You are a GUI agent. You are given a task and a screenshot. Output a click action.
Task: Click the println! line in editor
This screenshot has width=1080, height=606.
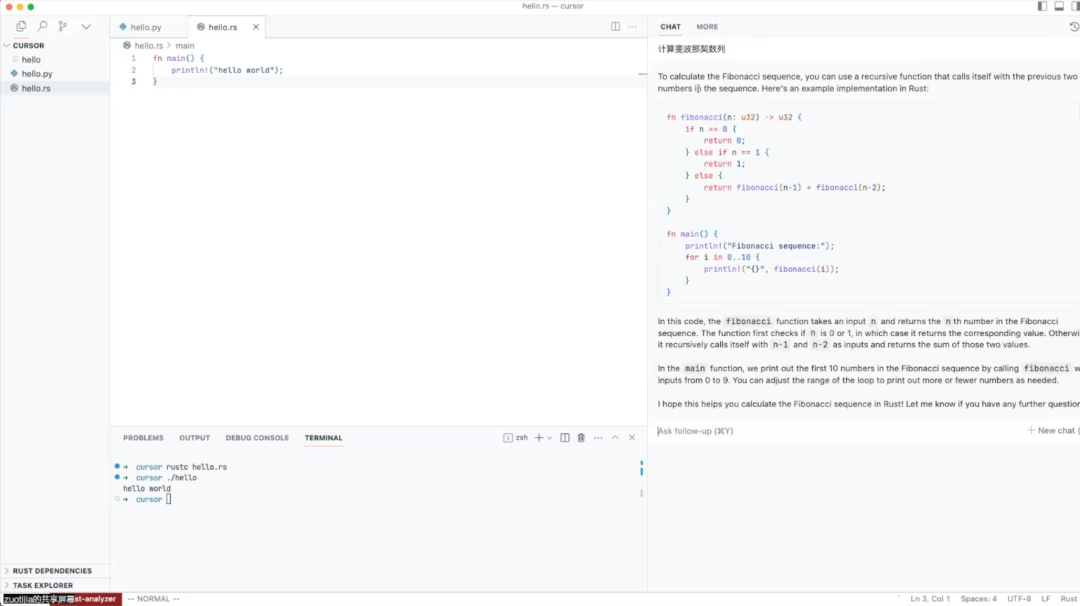coord(227,70)
